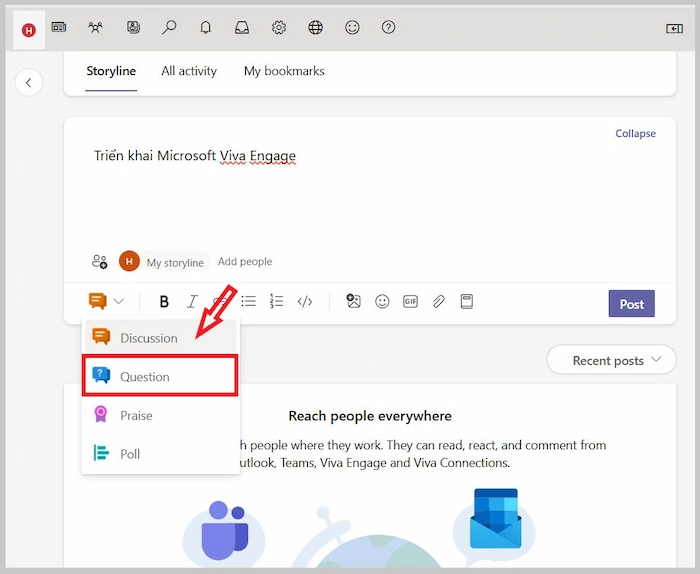Click the Collapse link

(635, 133)
